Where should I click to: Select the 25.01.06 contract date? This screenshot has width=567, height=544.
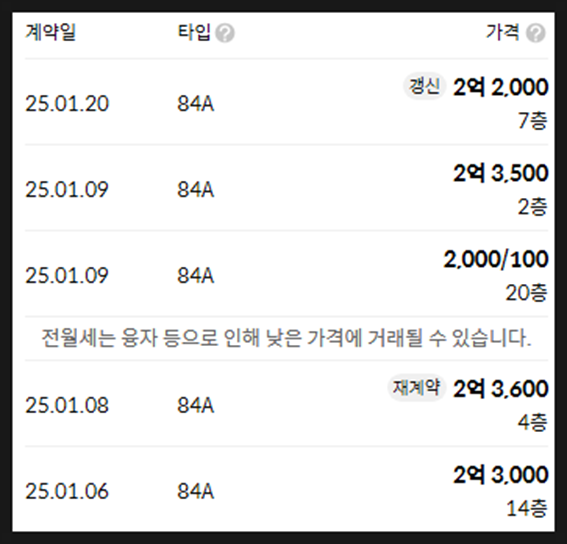tap(67, 491)
